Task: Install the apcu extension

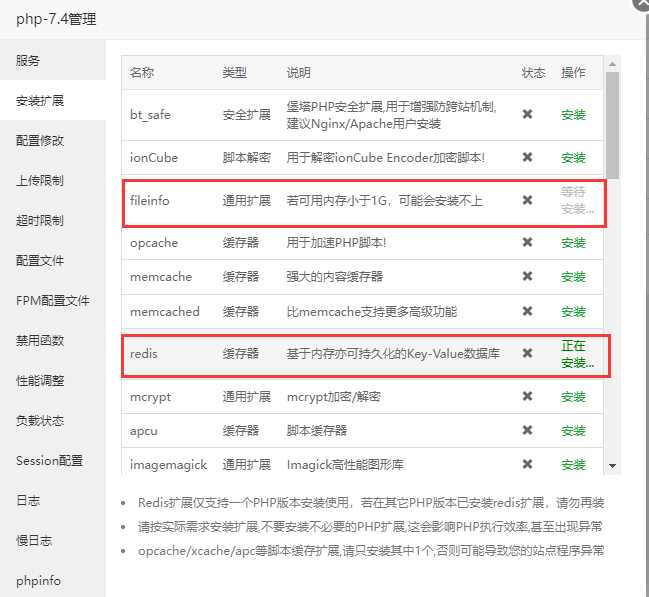Action: pos(573,431)
